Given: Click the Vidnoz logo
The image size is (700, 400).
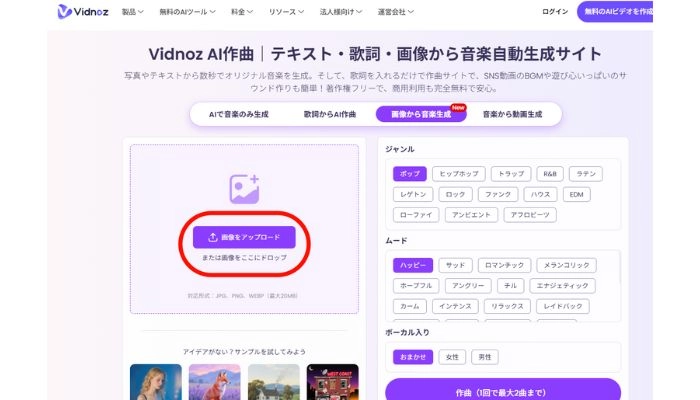Looking at the screenshot, I should click(83, 12).
